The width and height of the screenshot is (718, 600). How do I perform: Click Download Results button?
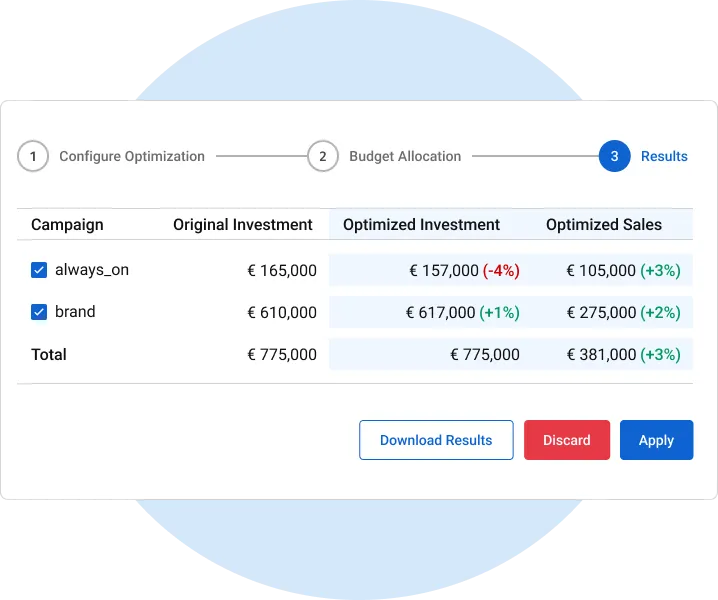[436, 440]
